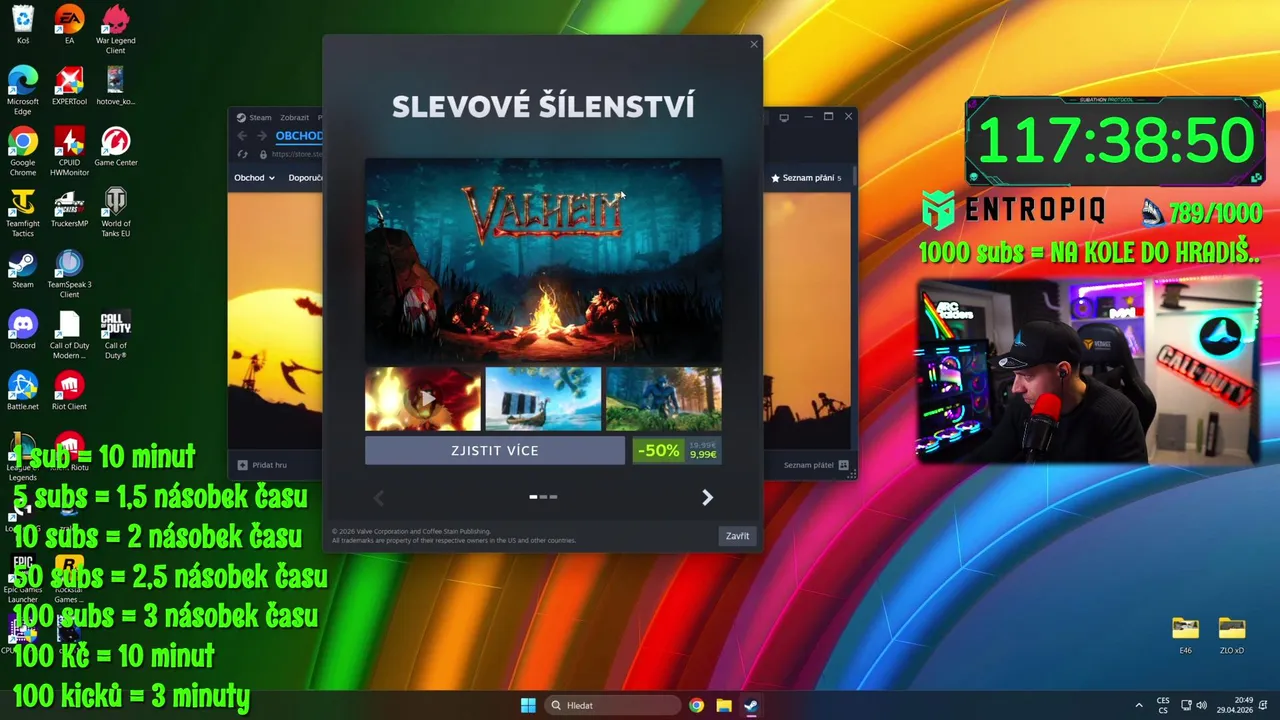Launch the Call of Duty® desktop shortcut
The image size is (1280, 720).
[x=115, y=335]
